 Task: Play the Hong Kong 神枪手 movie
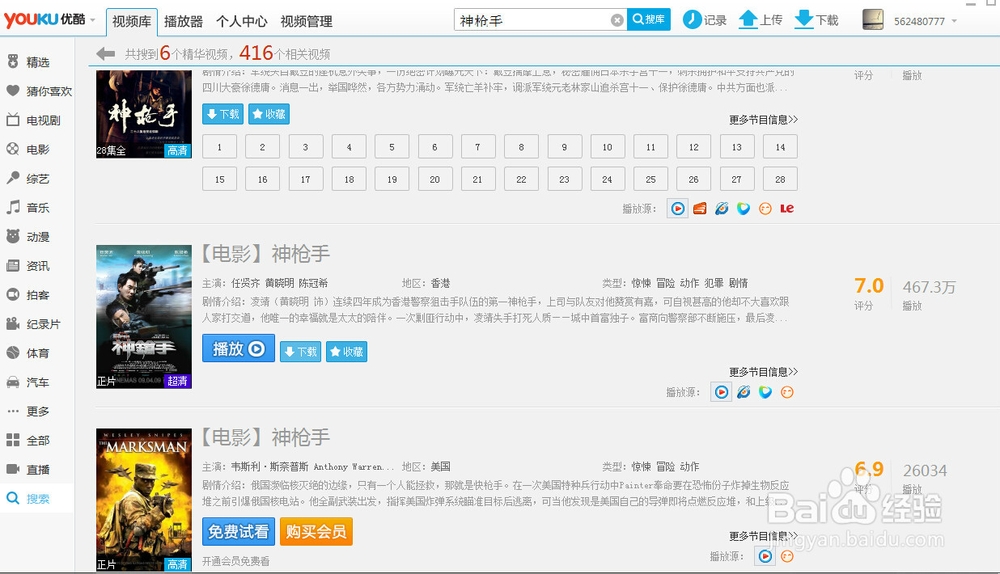point(239,349)
